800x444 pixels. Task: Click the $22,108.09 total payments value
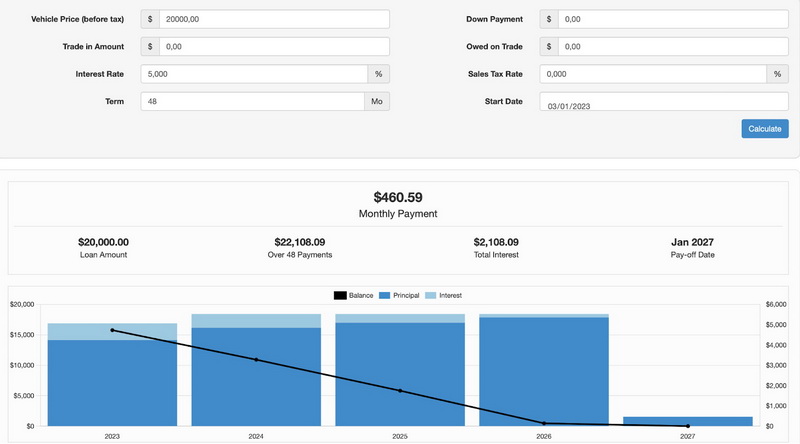pyautogui.click(x=299, y=242)
